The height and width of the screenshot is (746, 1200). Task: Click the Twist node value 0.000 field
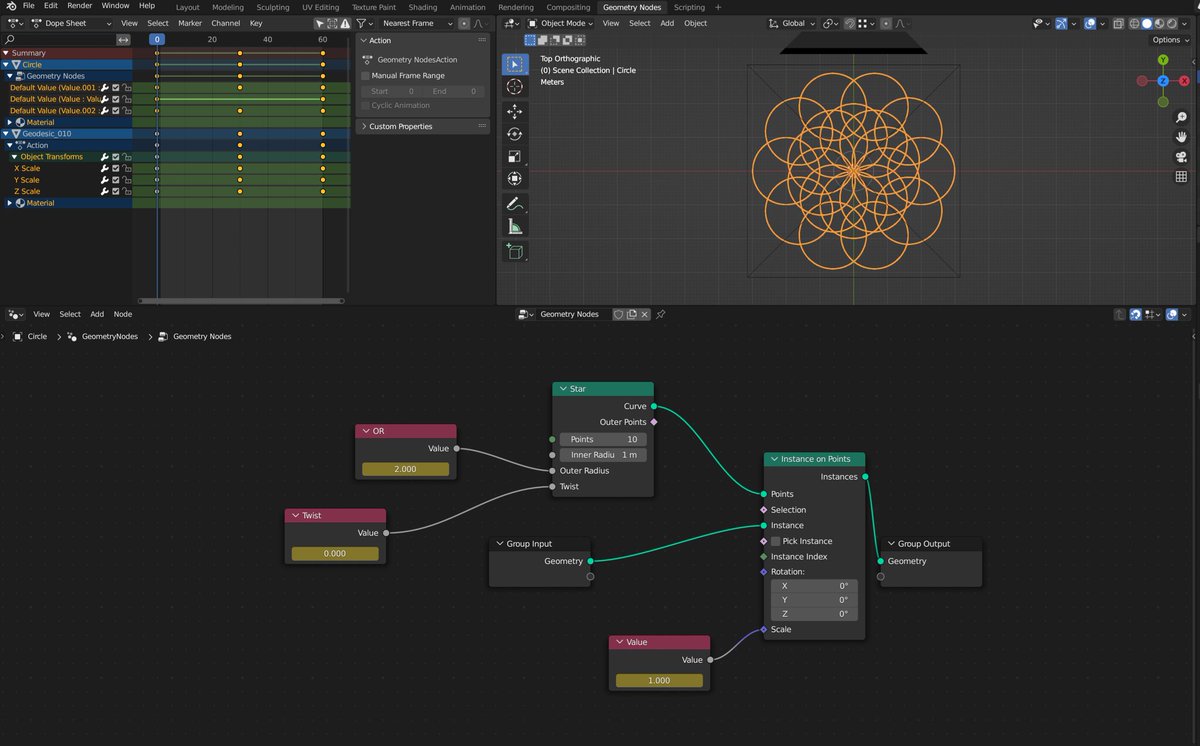(x=335, y=553)
